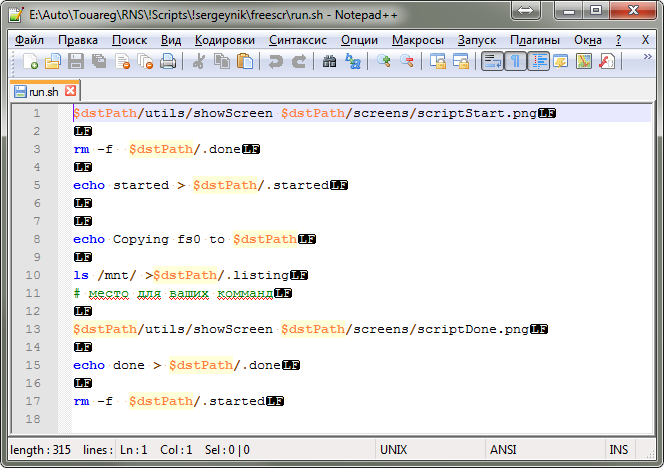The width and height of the screenshot is (664, 468).
Task: Toggle show all characters pilcrow button
Action: [x=515, y=62]
